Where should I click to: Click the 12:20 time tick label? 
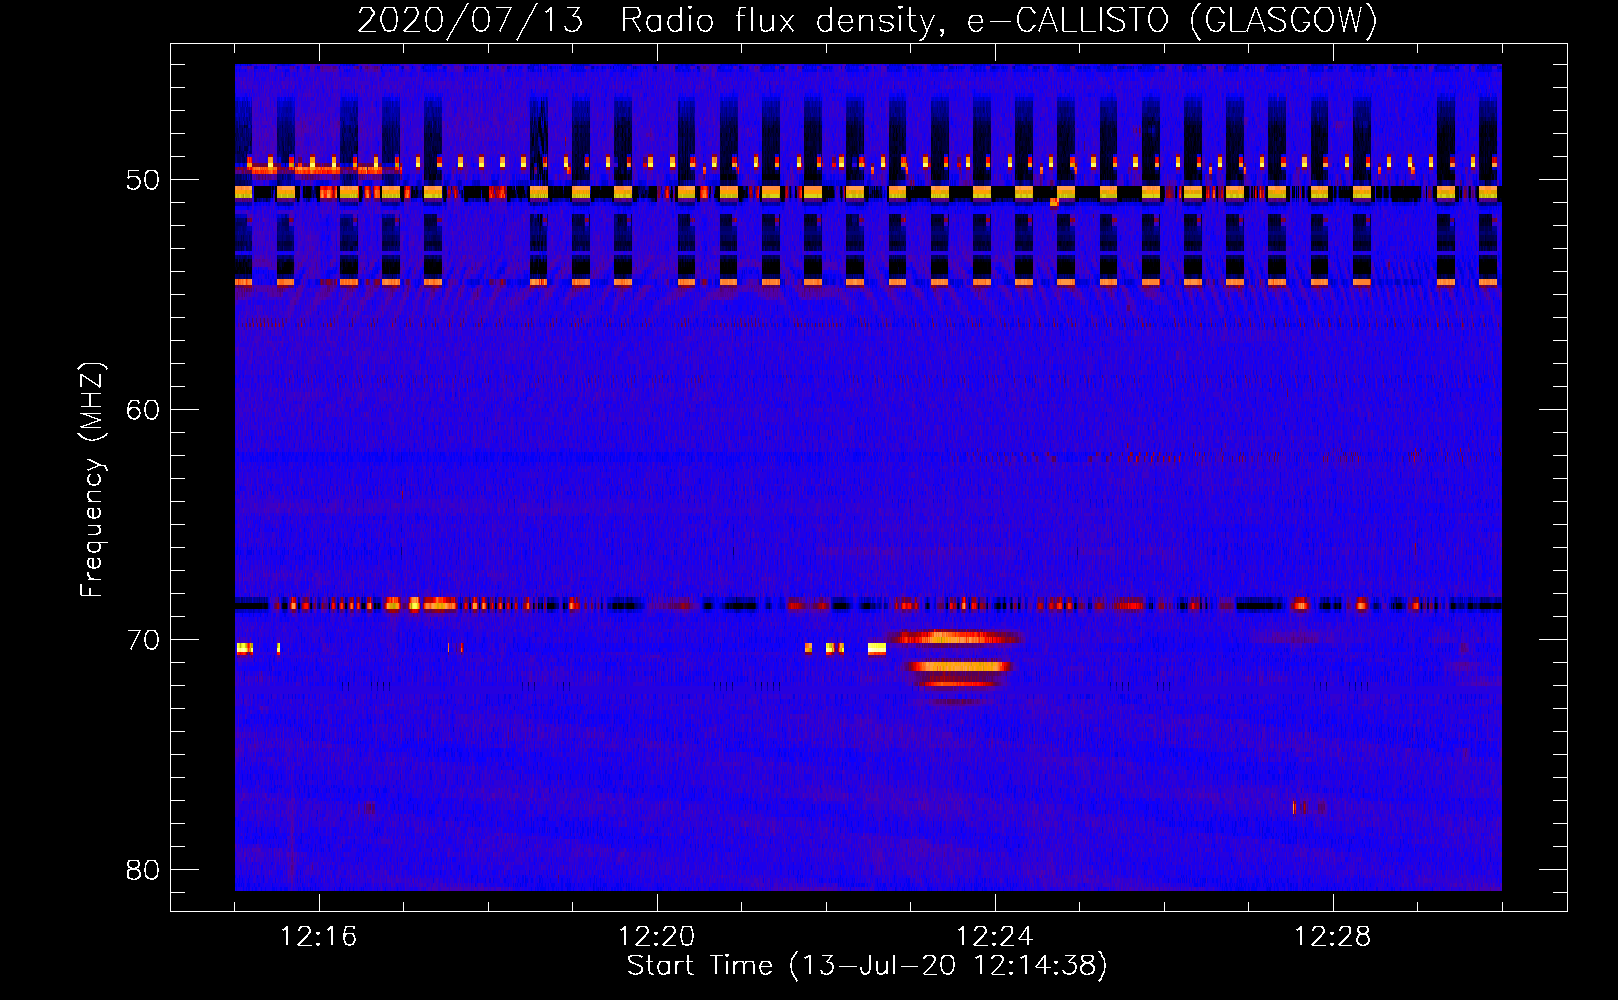(656, 936)
